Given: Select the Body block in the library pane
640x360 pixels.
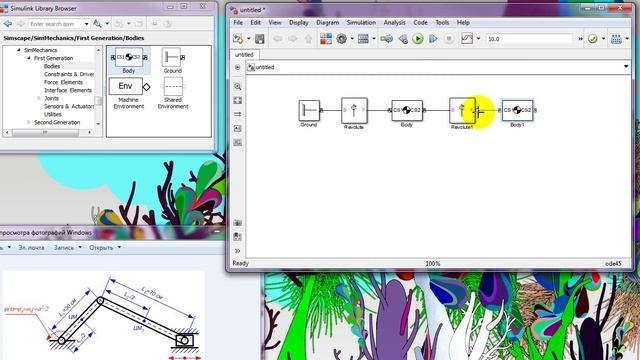Looking at the screenshot, I should (x=129, y=60).
